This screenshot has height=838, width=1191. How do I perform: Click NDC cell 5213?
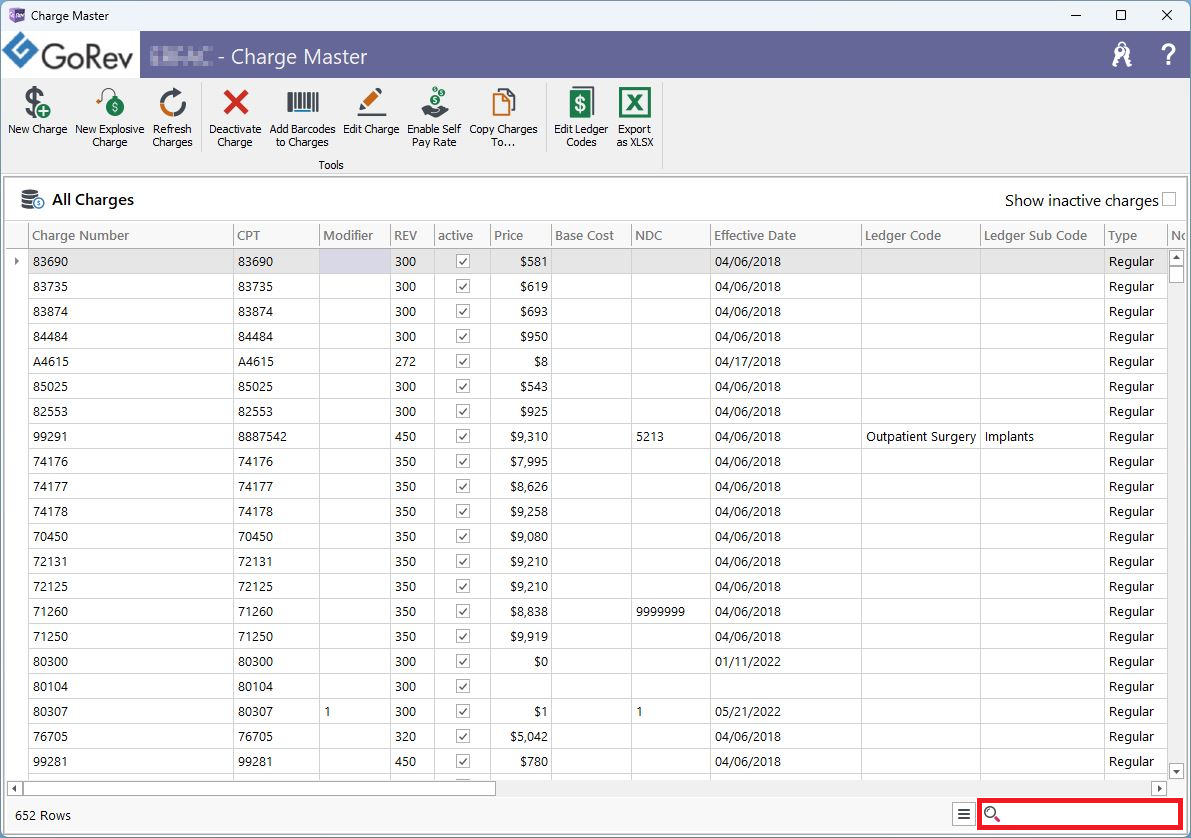671,436
